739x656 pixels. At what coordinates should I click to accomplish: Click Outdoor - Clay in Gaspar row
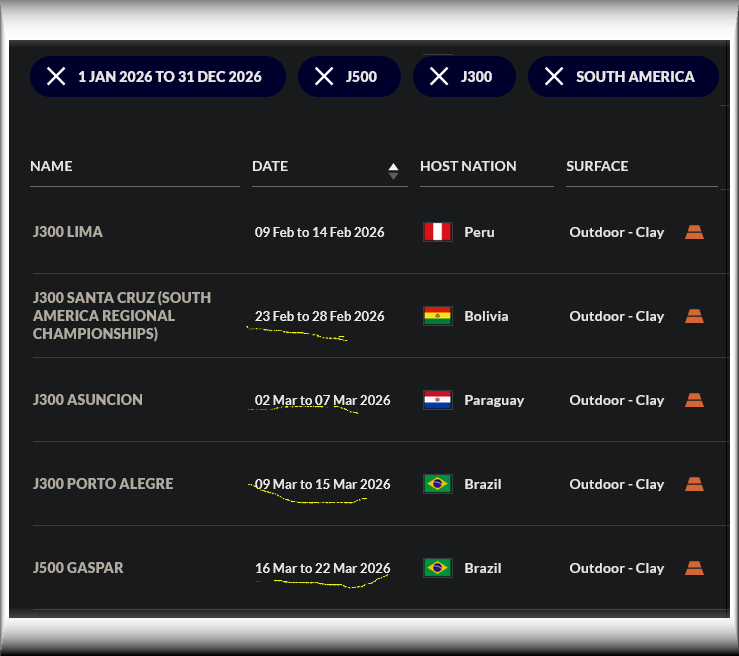pyautogui.click(x=617, y=568)
